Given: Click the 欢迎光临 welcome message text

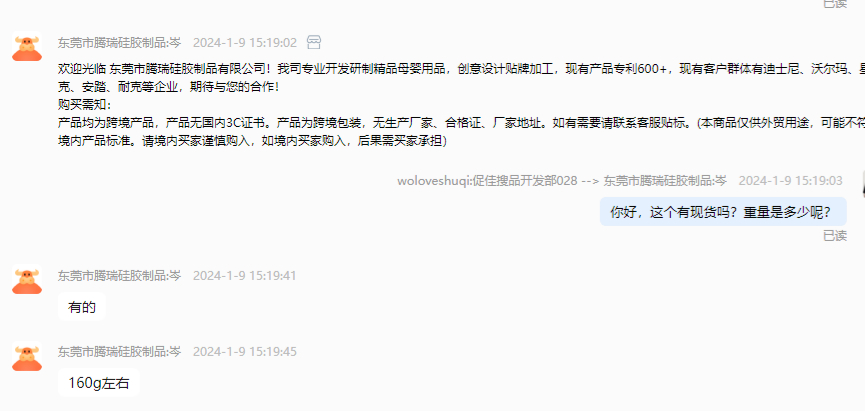Looking at the screenshot, I should click(461, 78).
